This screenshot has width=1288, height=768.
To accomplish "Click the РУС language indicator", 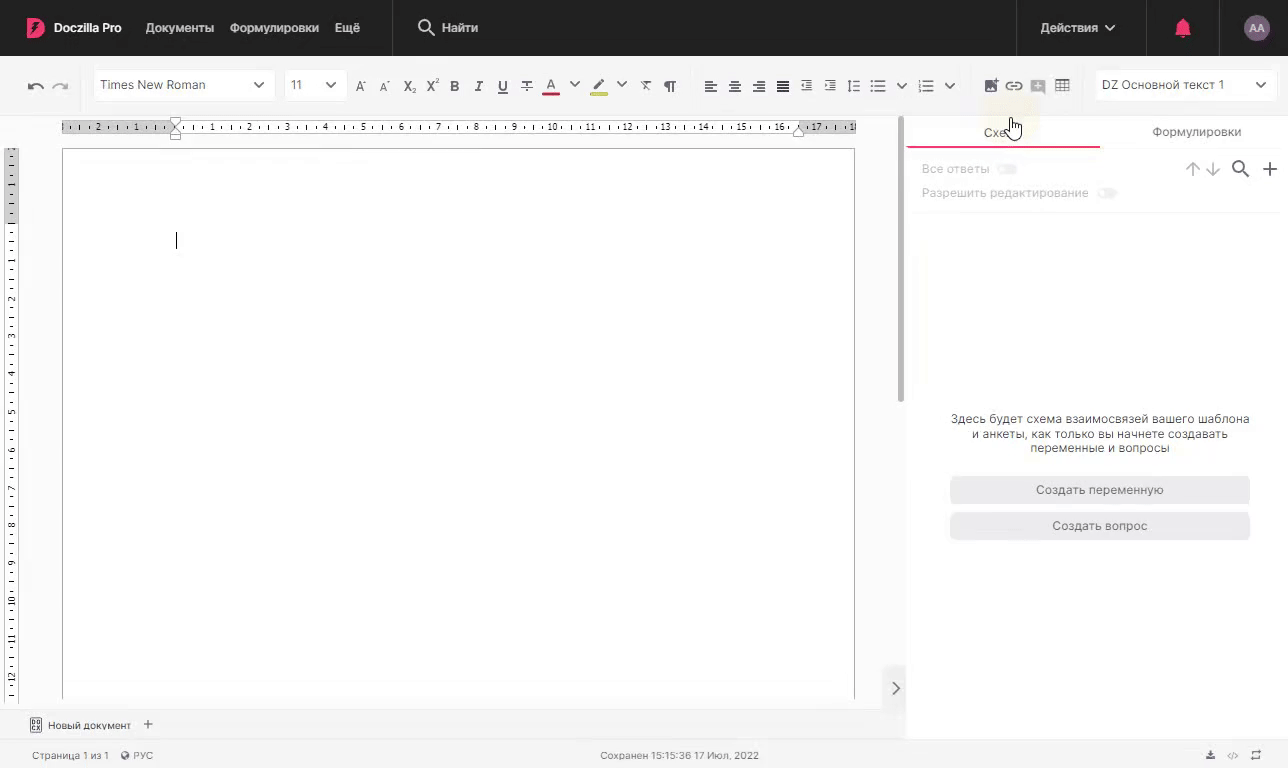I will (137, 755).
